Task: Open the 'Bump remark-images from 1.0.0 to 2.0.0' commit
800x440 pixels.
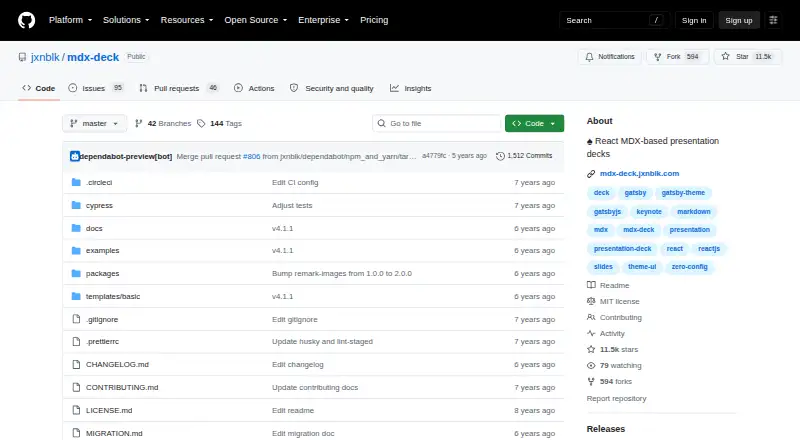Action: [x=342, y=274]
